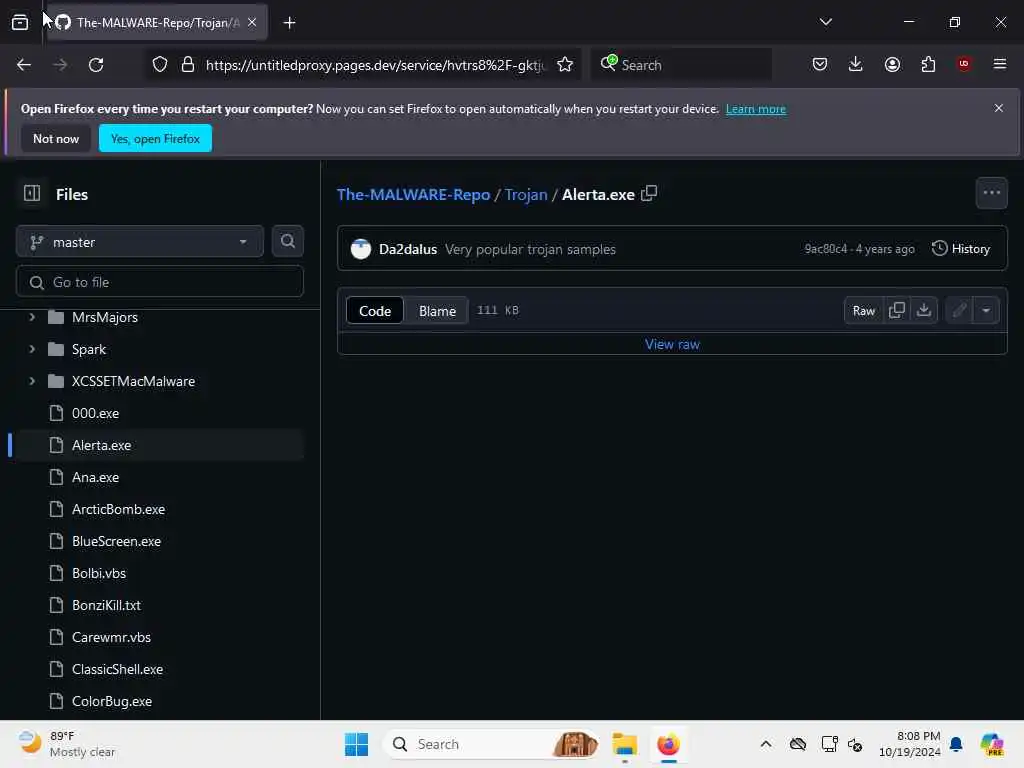Bookmark this page with star
The width and height of the screenshot is (1024, 768).
[565, 65]
